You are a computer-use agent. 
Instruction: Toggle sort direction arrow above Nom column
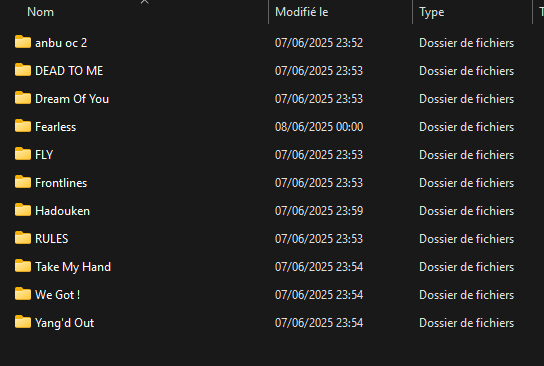coord(145,2)
